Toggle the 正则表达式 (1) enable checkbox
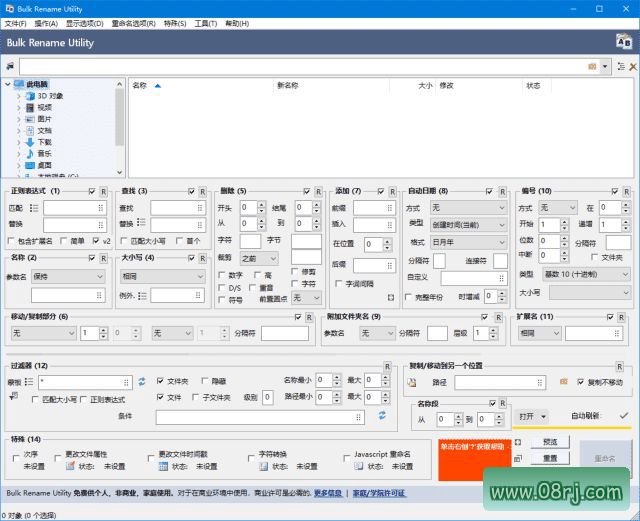The height and width of the screenshot is (521, 640). 92,191
